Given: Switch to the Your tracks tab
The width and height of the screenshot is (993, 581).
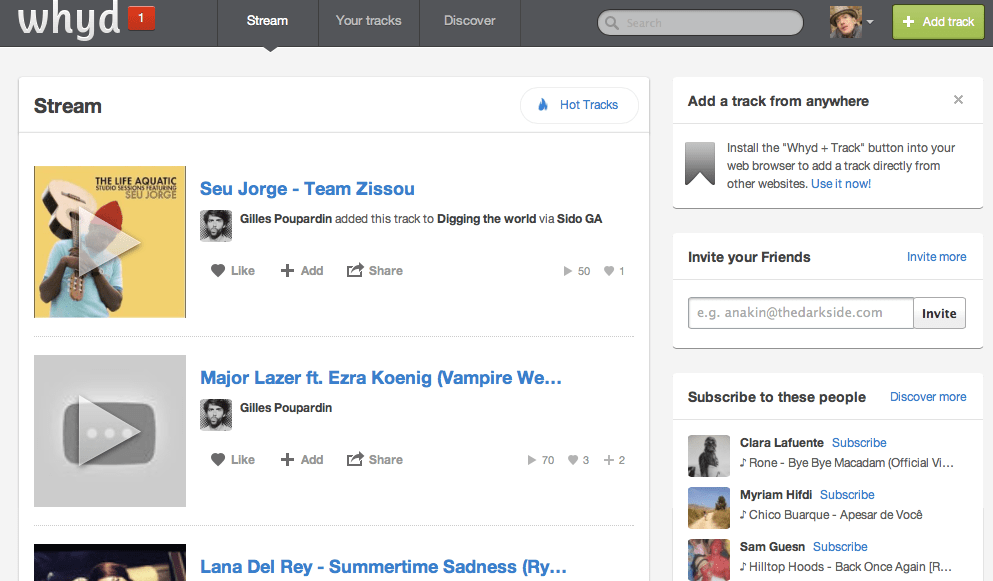Looking at the screenshot, I should [x=368, y=21].
